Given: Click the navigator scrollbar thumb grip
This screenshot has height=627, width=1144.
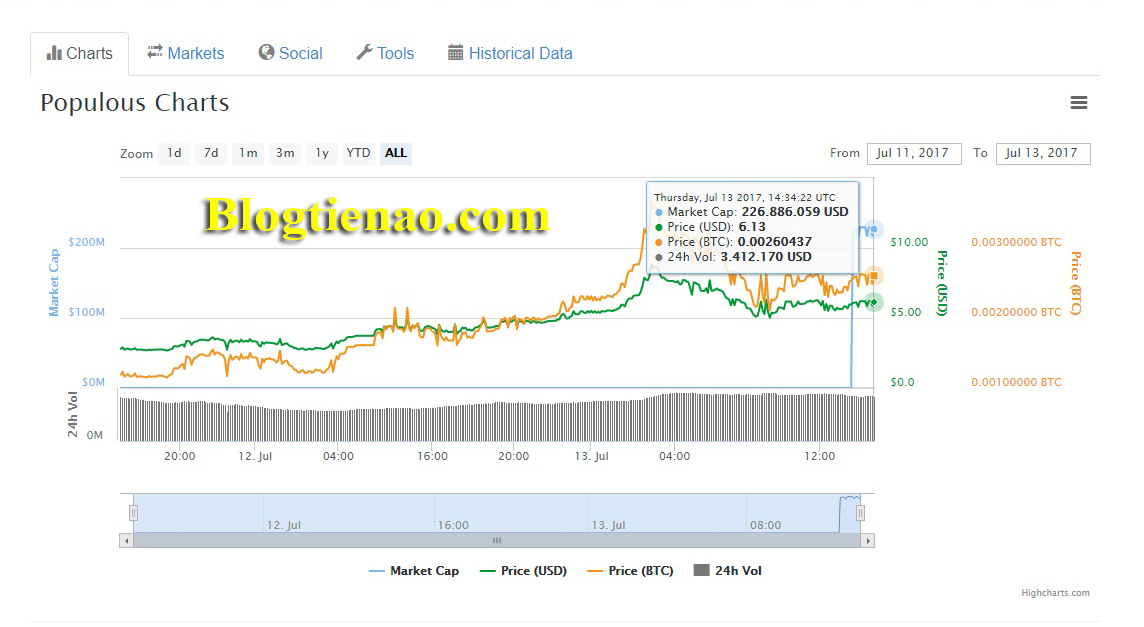Looking at the screenshot, I should 497,541.
